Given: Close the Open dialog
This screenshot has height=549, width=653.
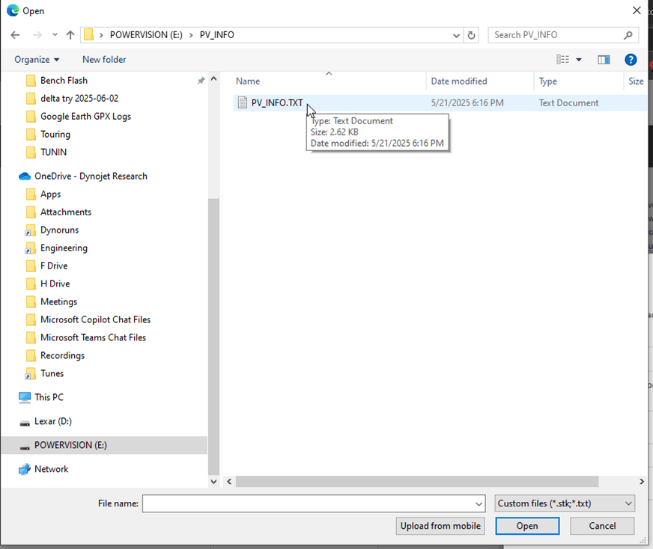Looking at the screenshot, I should (x=637, y=10).
